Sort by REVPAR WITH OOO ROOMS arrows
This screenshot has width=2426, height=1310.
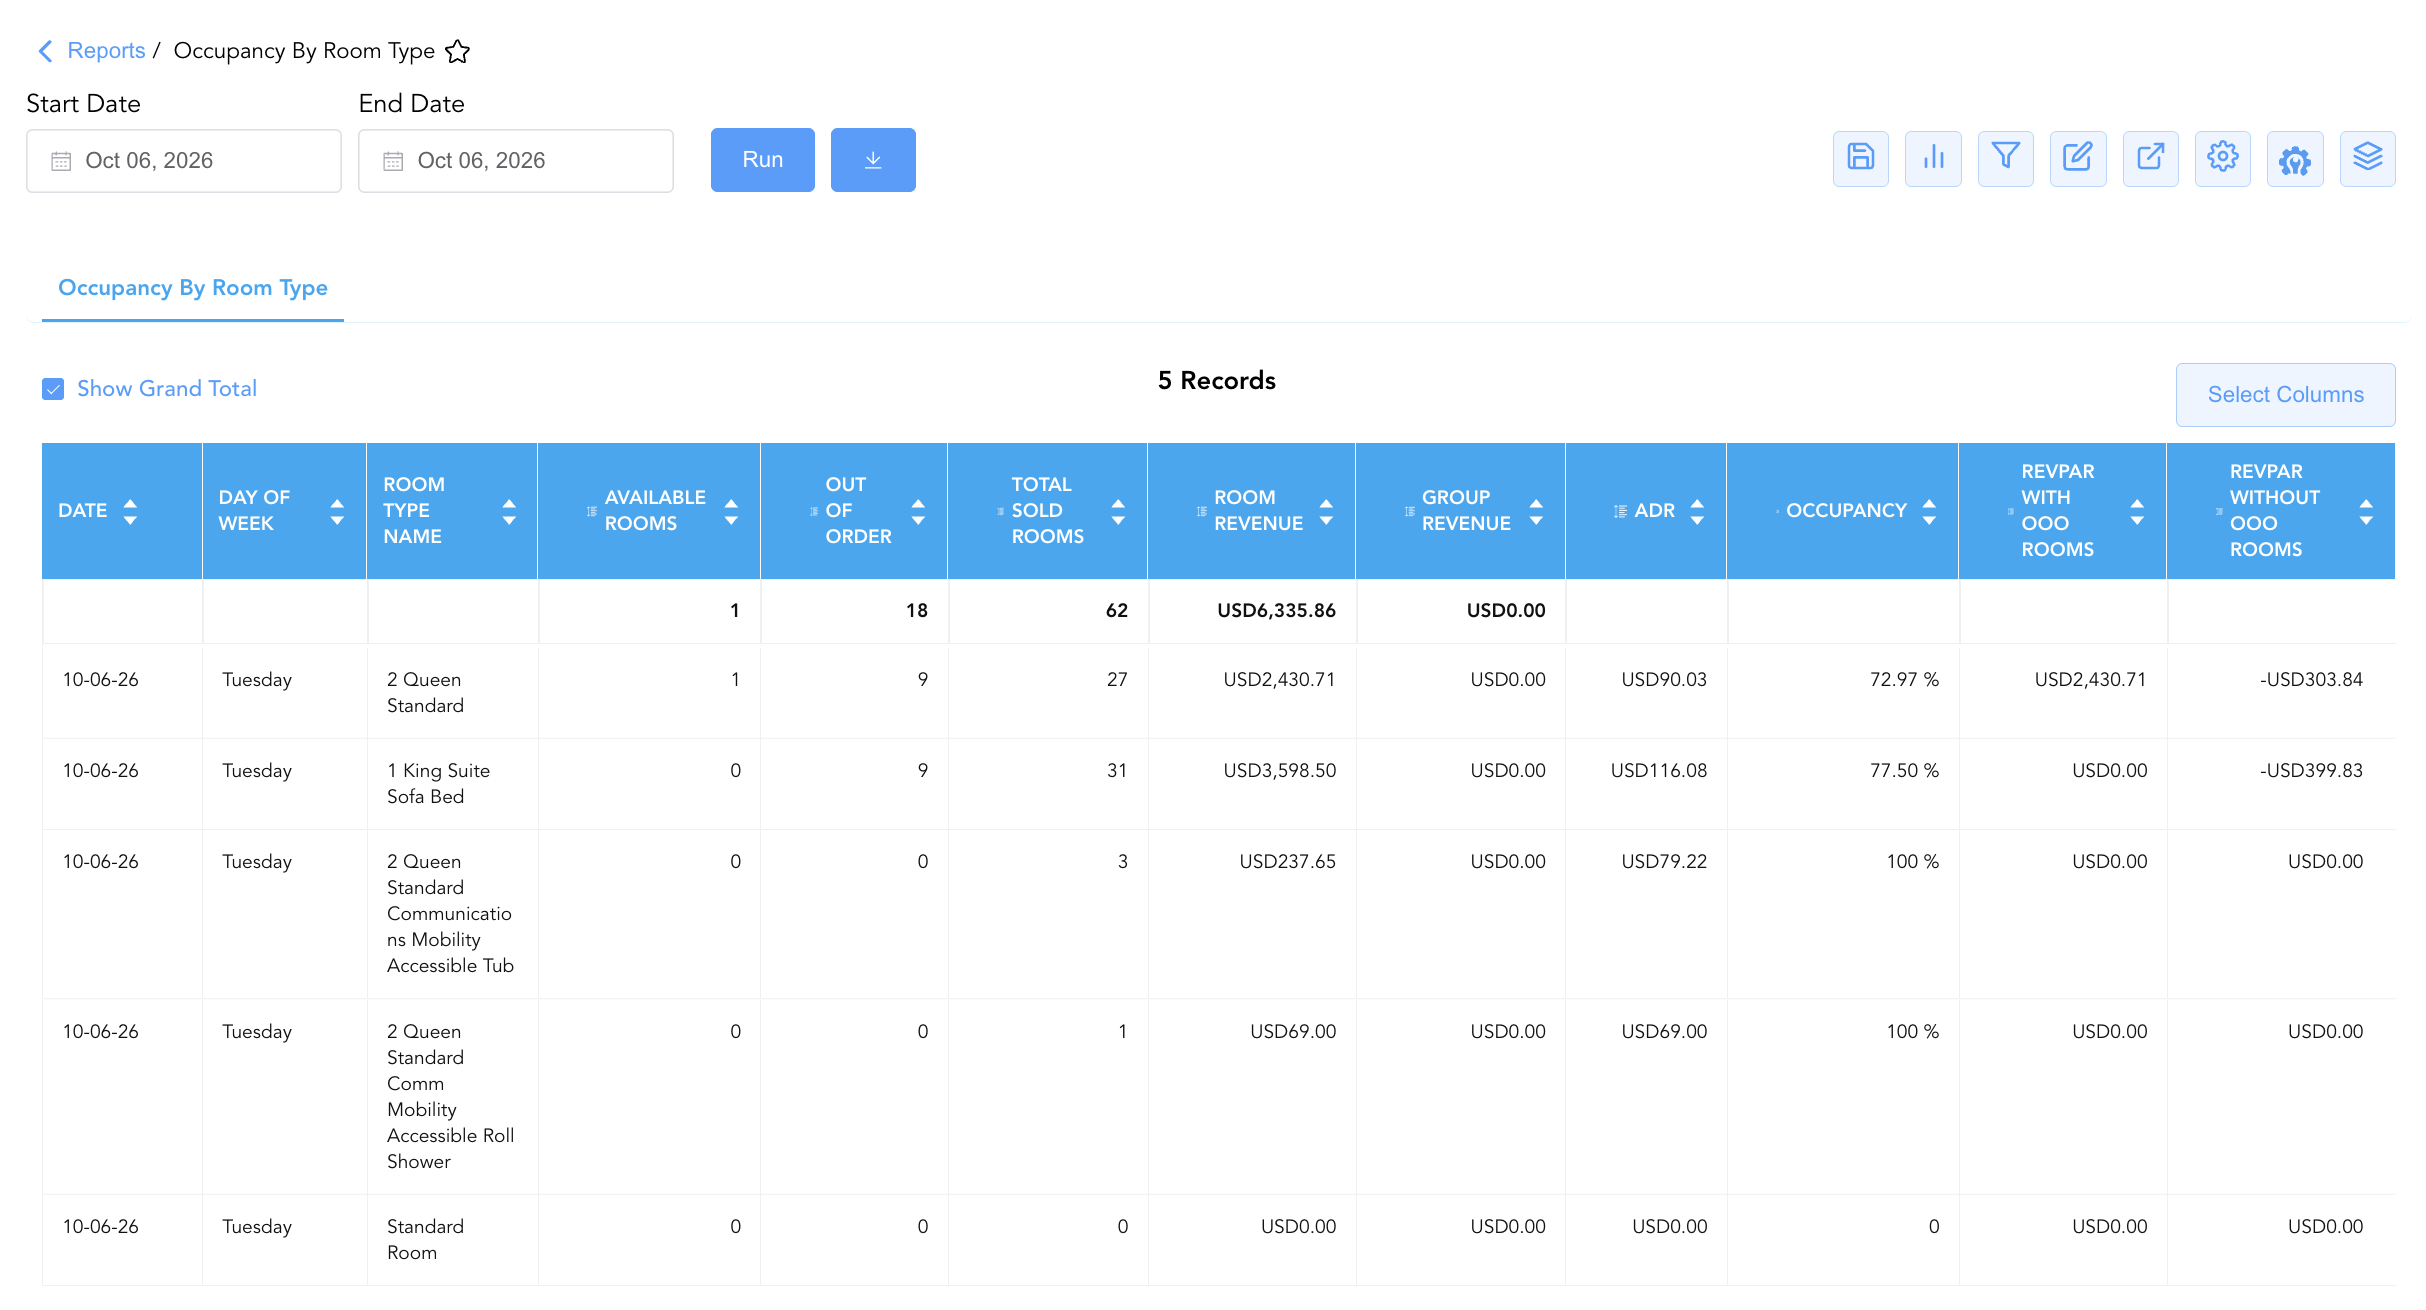(2137, 511)
